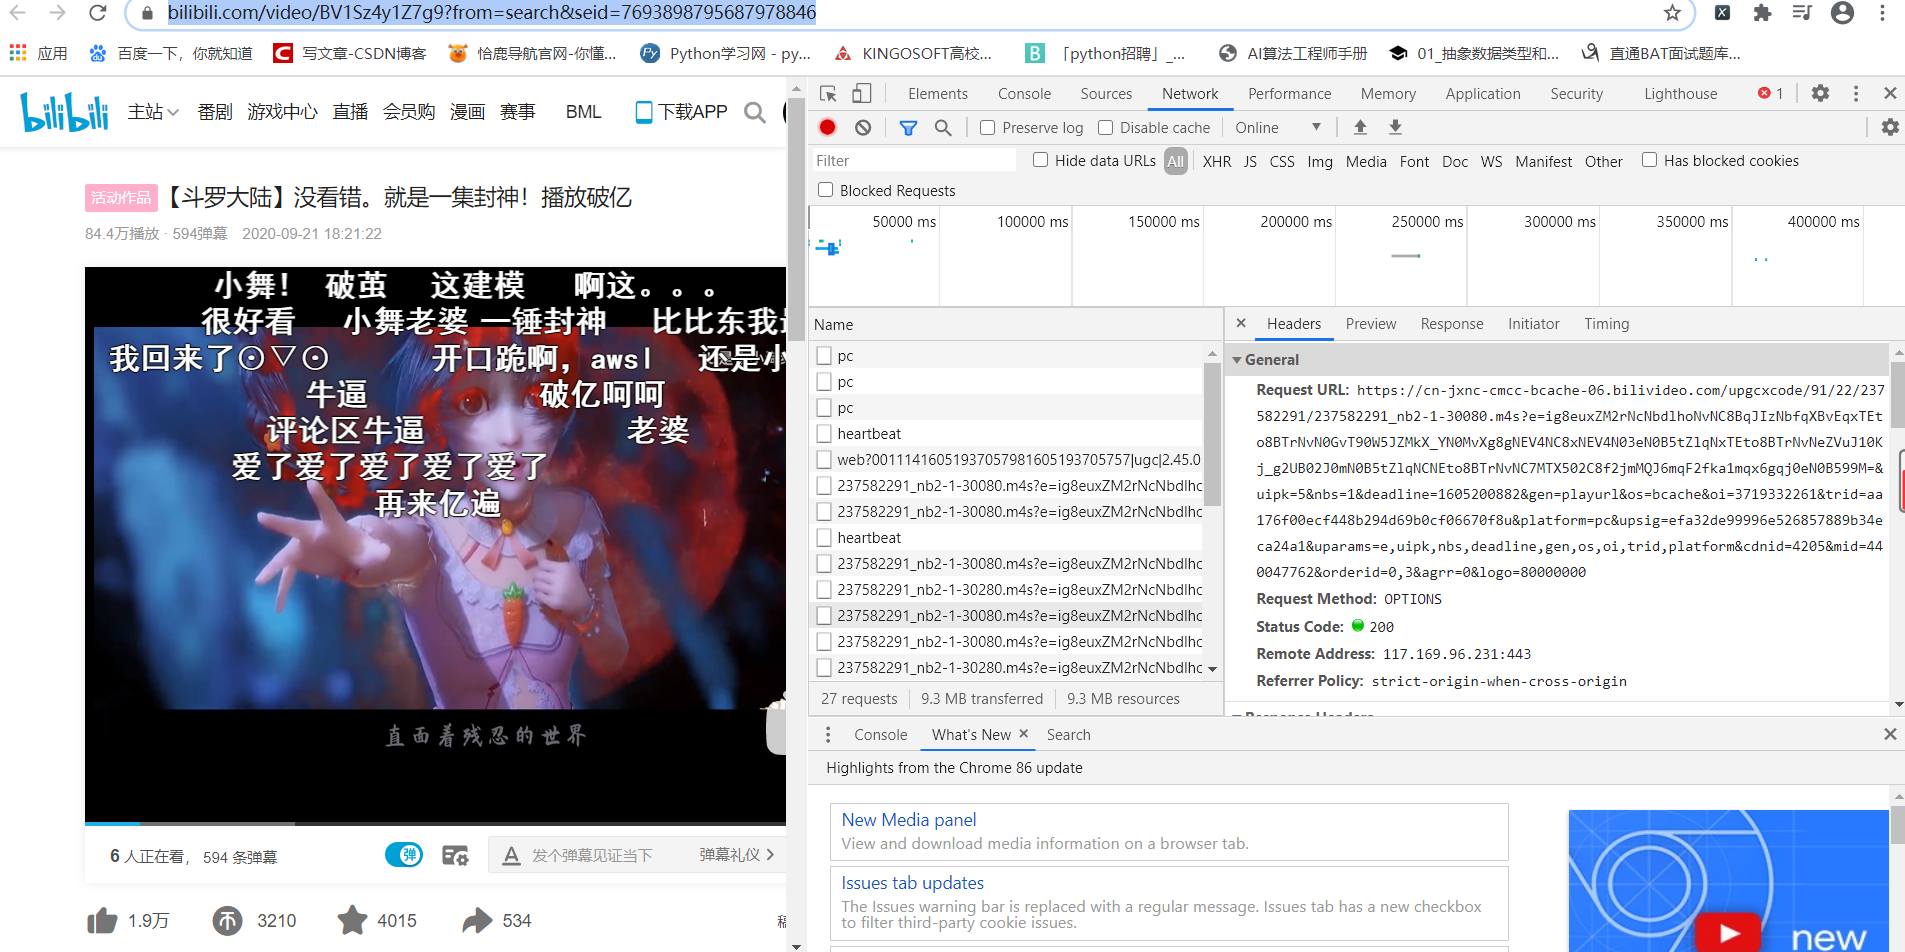Like the video with thumbs-up icon
Screen dimensions: 1905x952
pos(102,920)
